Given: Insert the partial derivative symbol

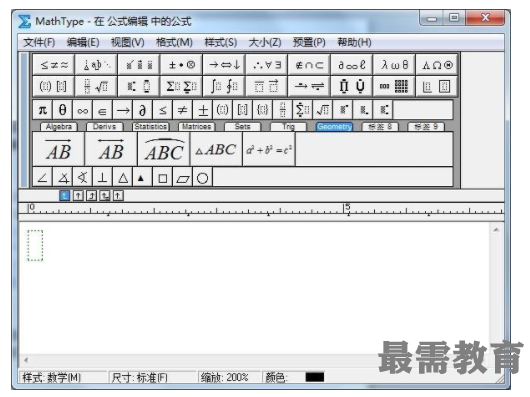Looking at the screenshot, I should [143, 110].
